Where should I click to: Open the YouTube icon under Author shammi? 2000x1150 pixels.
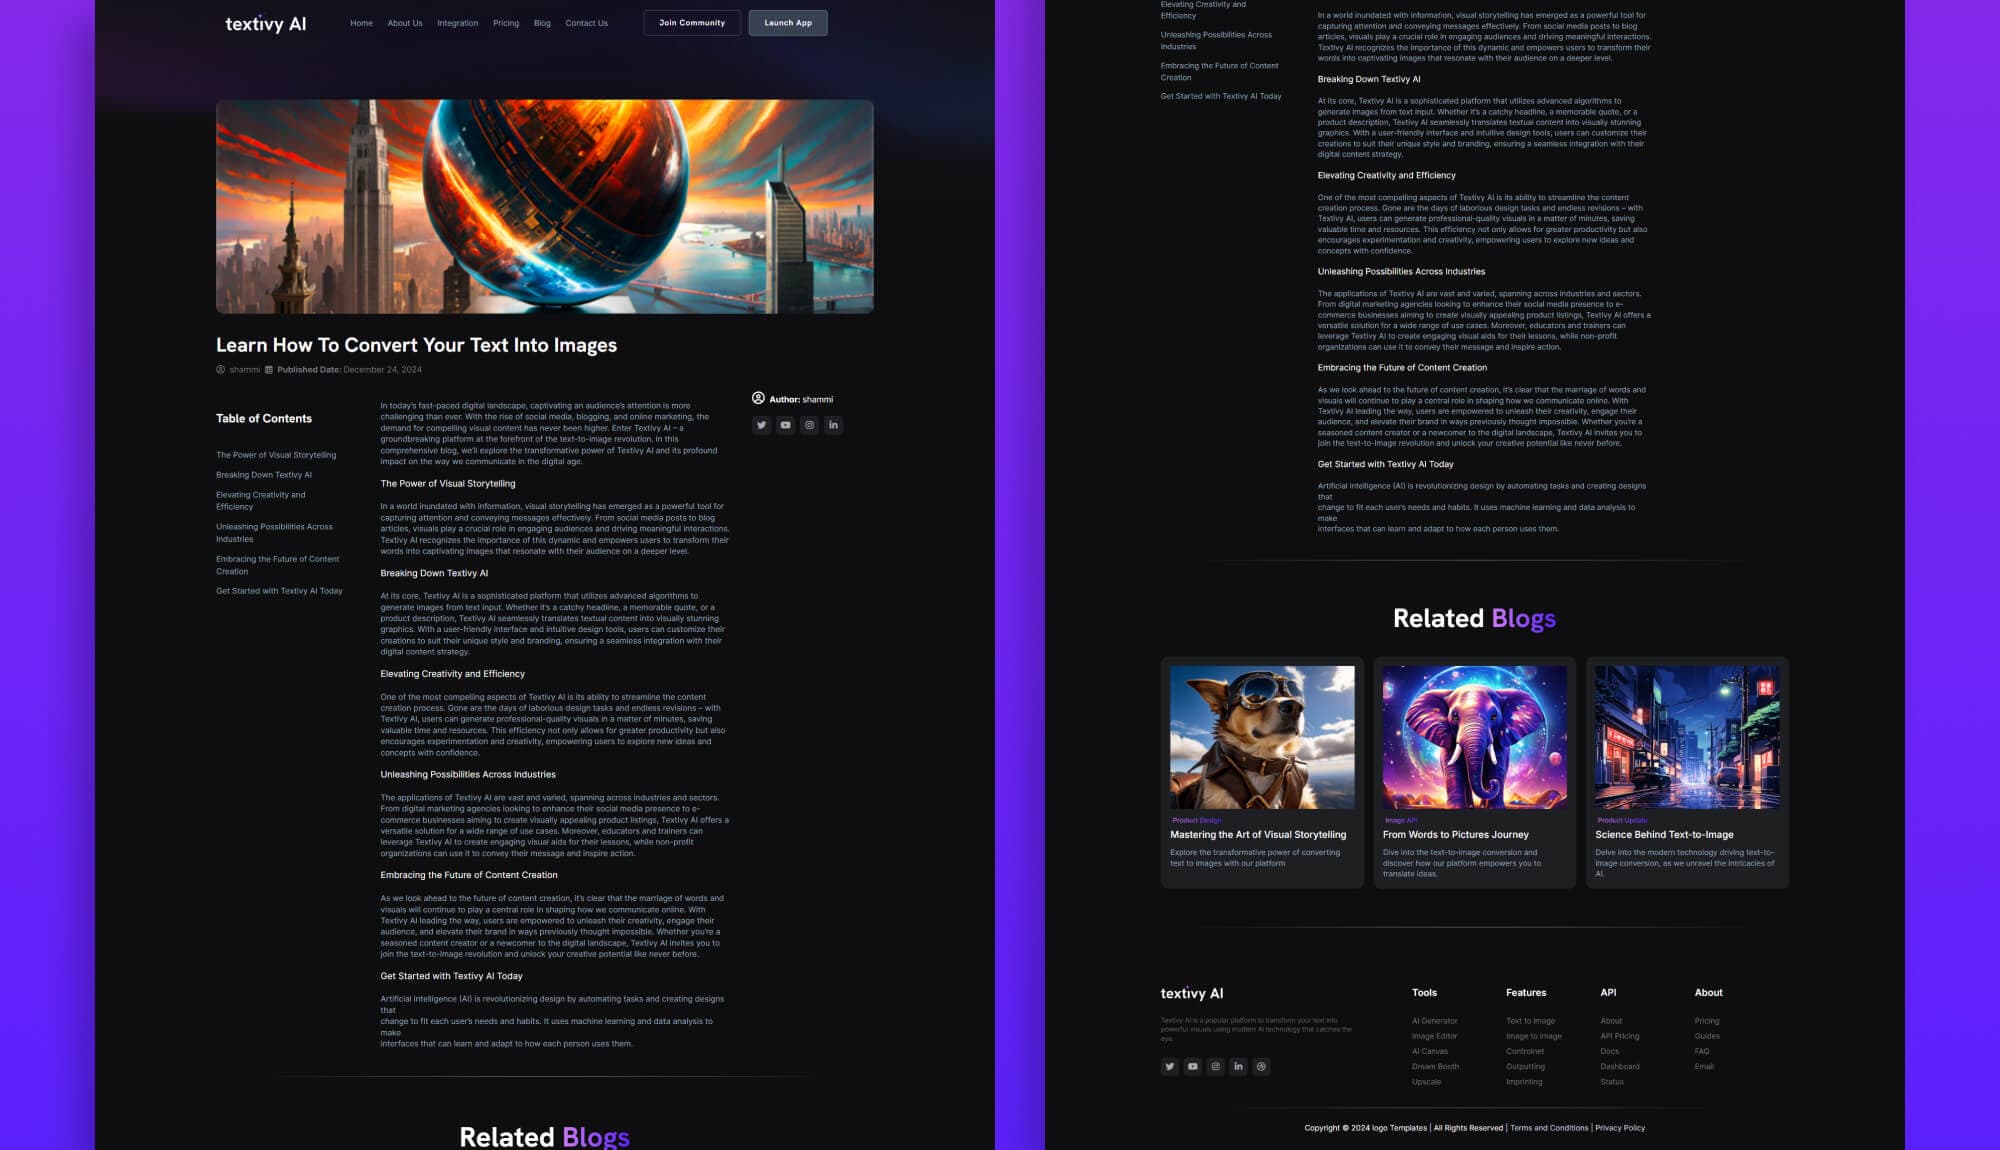(785, 425)
